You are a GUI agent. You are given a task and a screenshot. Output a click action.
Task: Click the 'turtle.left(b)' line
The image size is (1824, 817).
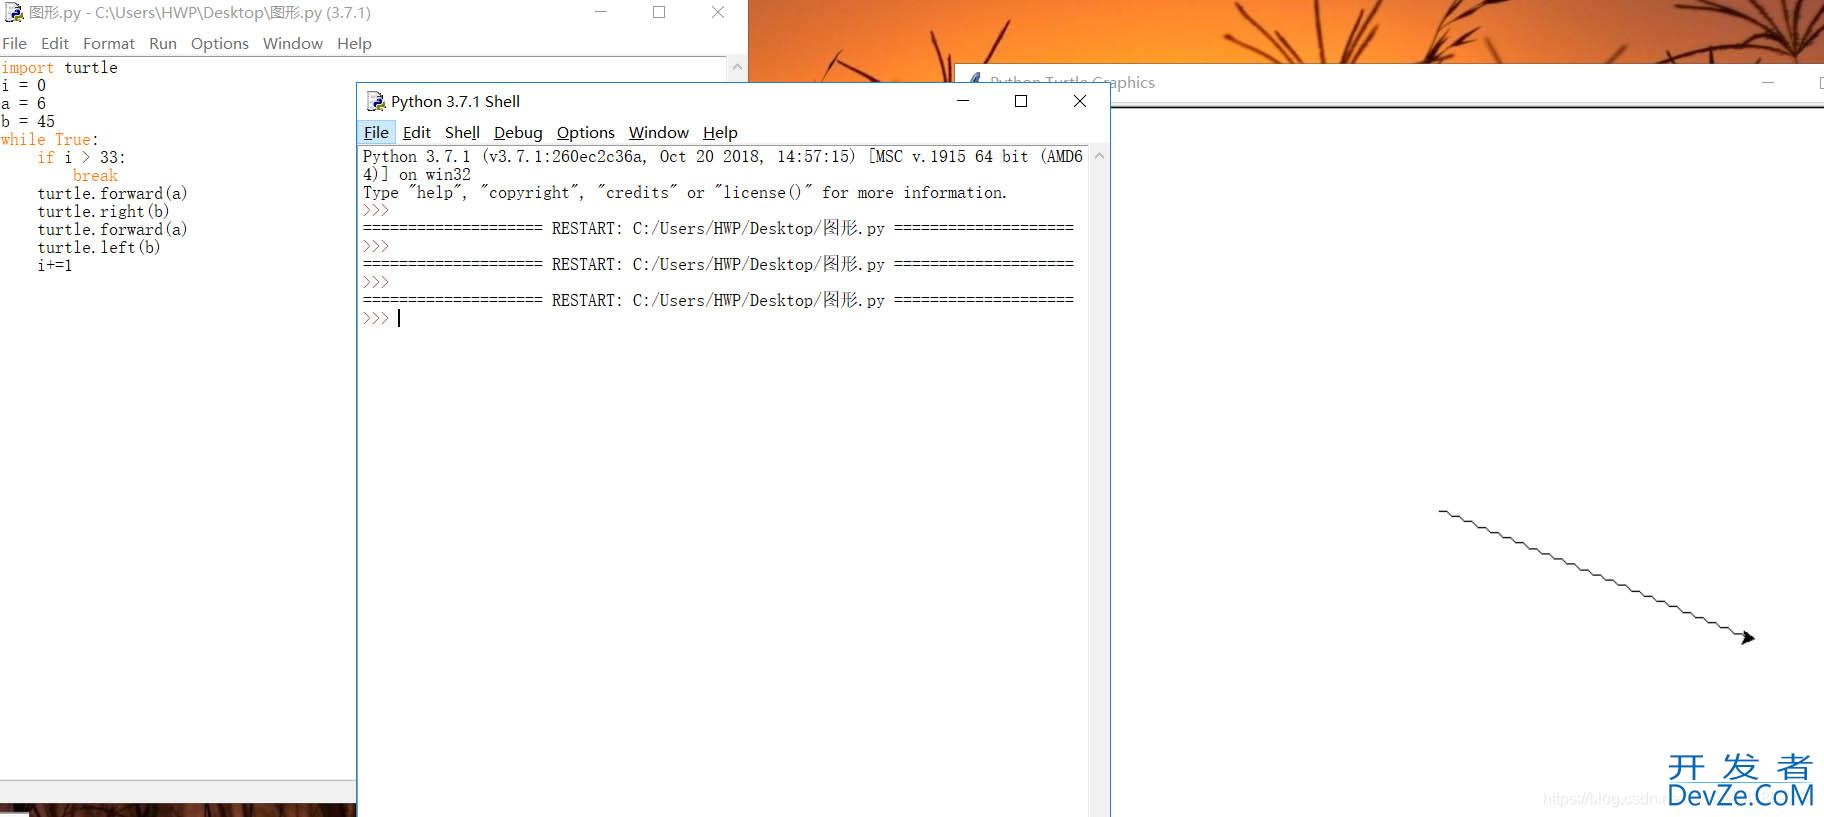click(x=99, y=247)
